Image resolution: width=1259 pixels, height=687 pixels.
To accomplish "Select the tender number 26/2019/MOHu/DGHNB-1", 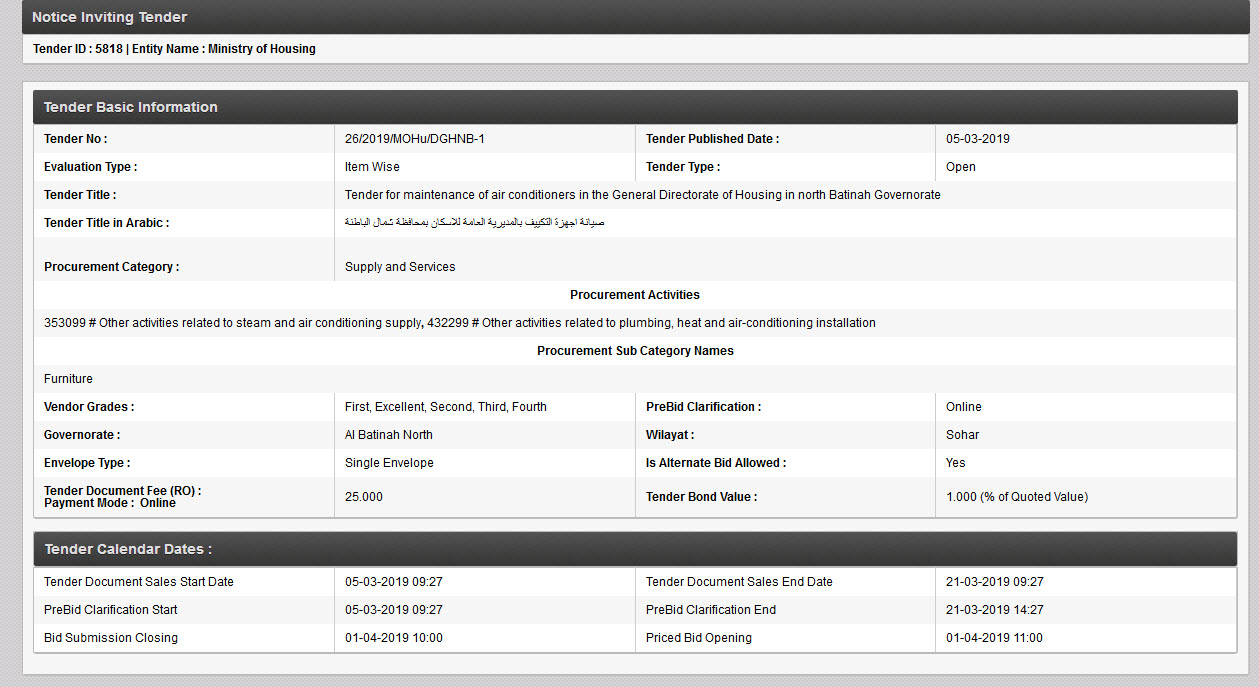I will click(x=414, y=139).
